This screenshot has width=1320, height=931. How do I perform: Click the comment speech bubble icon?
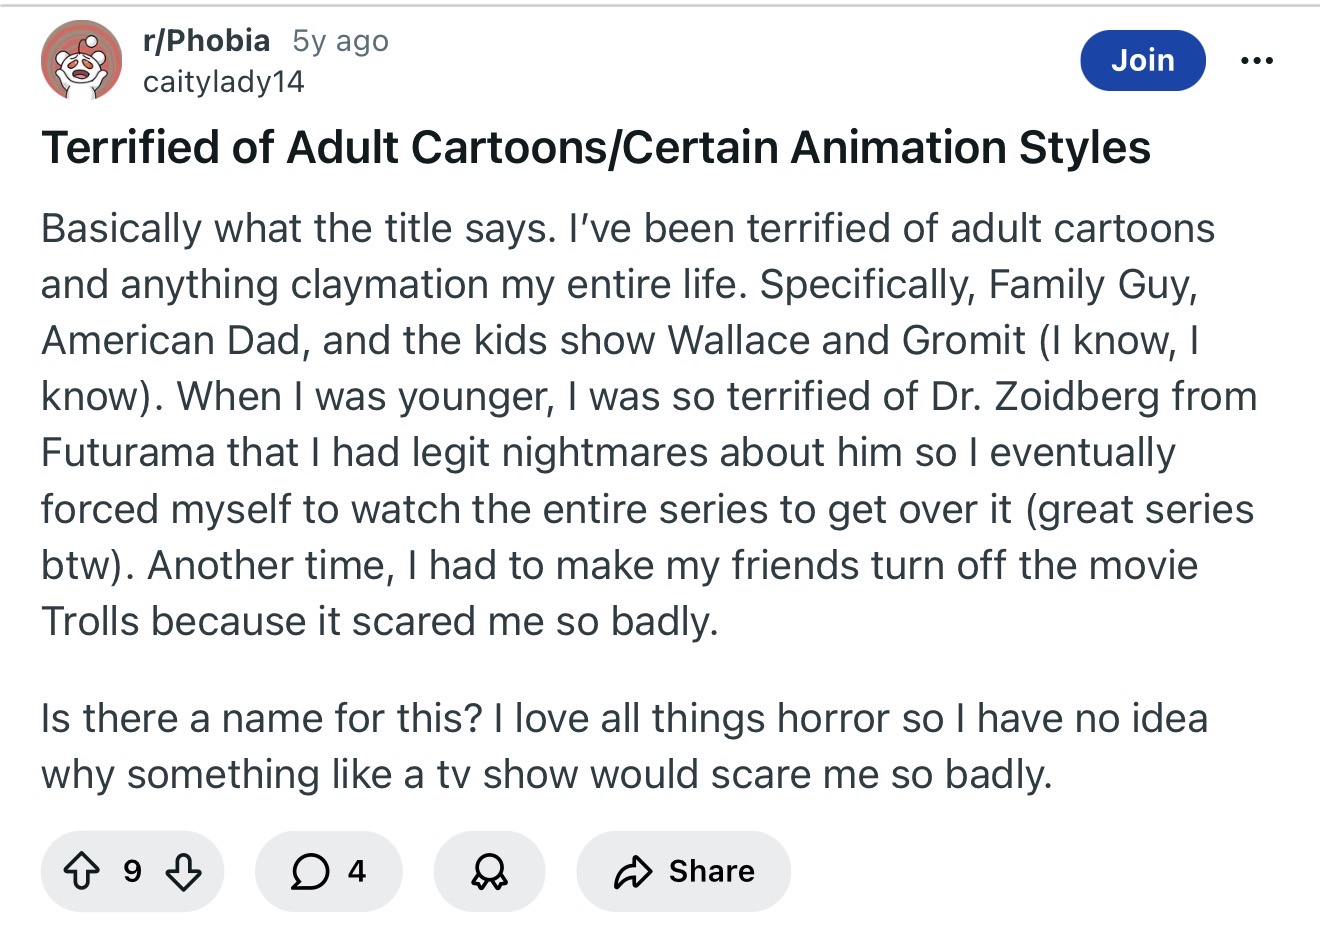coord(310,872)
